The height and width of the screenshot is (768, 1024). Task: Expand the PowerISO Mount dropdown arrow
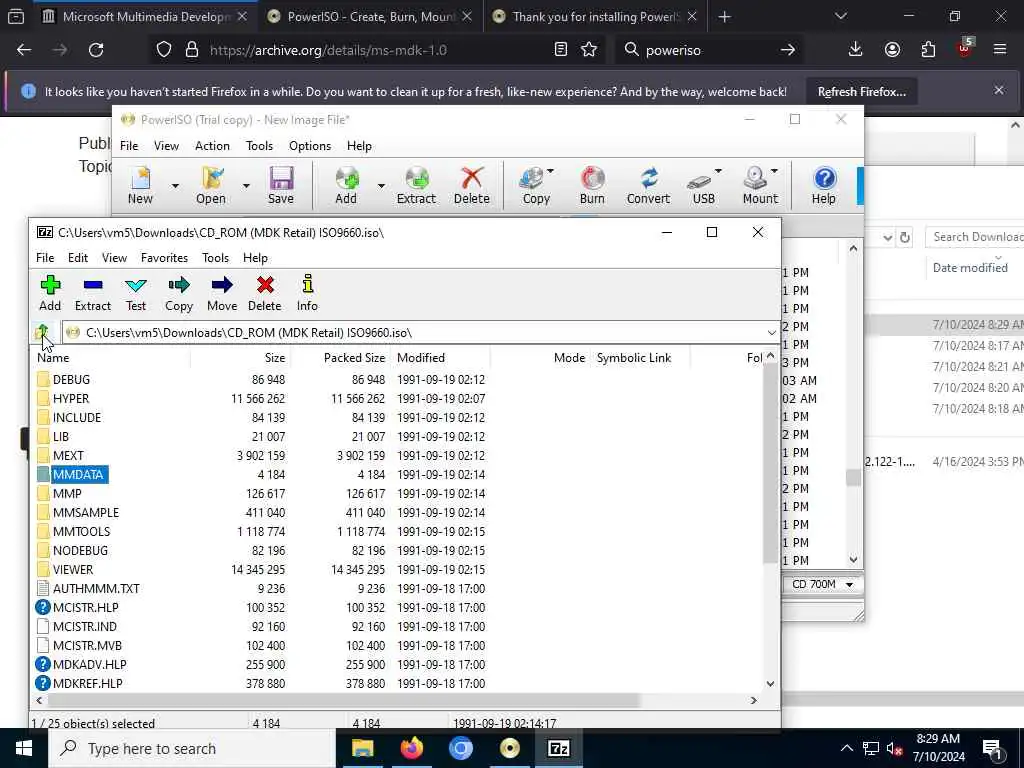775,171
